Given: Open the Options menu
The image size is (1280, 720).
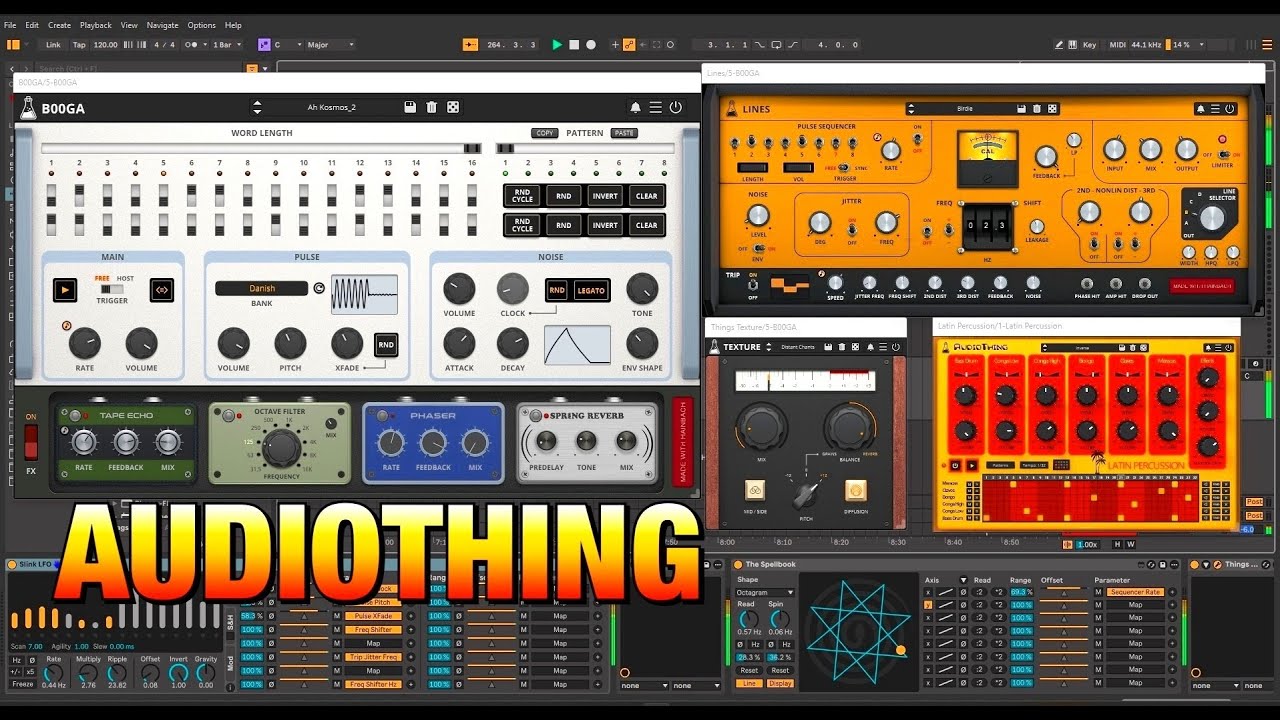Looking at the screenshot, I should (x=201, y=25).
